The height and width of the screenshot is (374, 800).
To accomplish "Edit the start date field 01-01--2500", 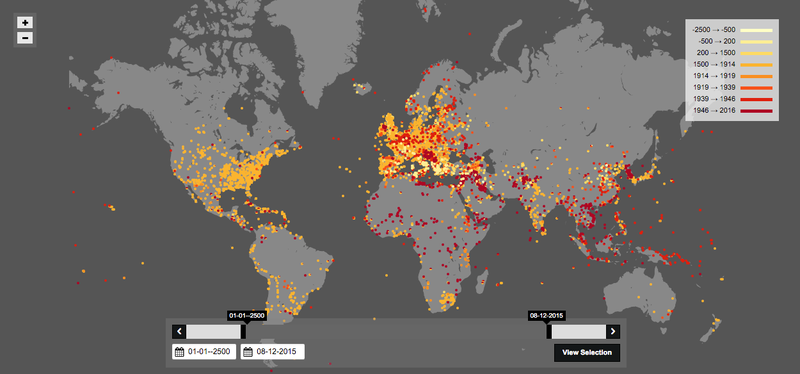I will (204, 352).
